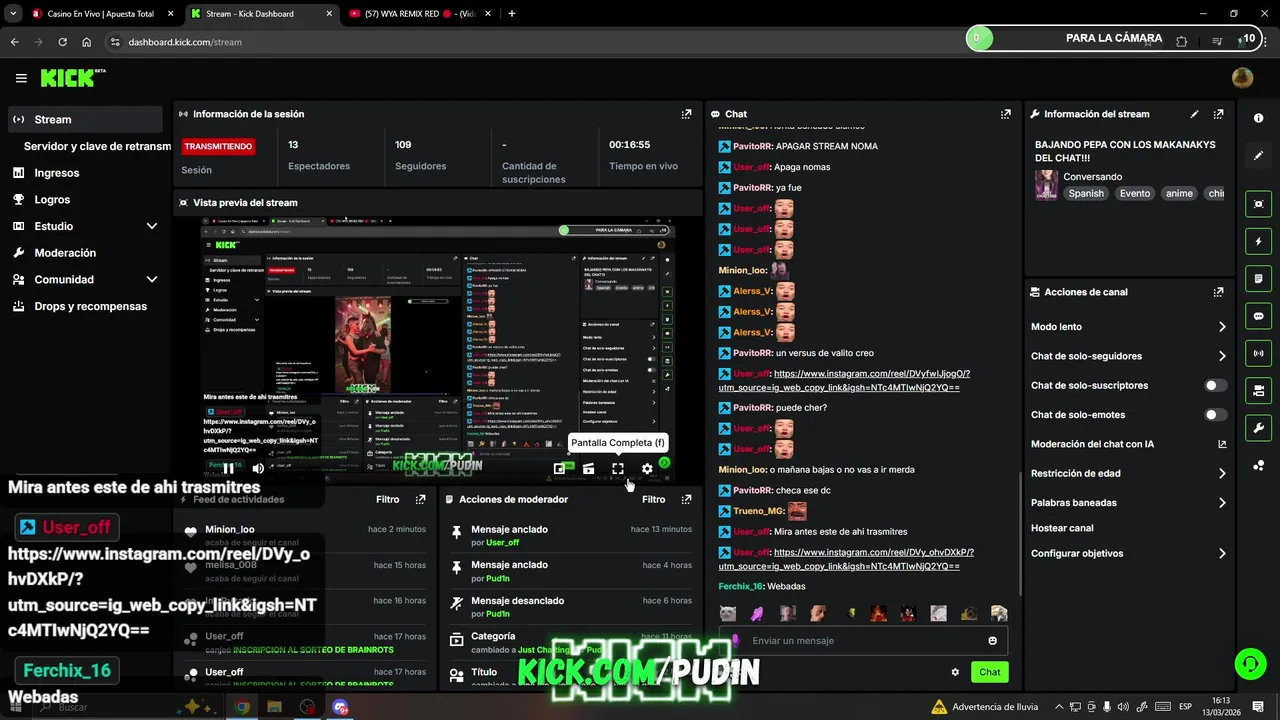This screenshot has width=1280, height=720.
Task: Open the green support headset bubble
Action: point(1248,663)
